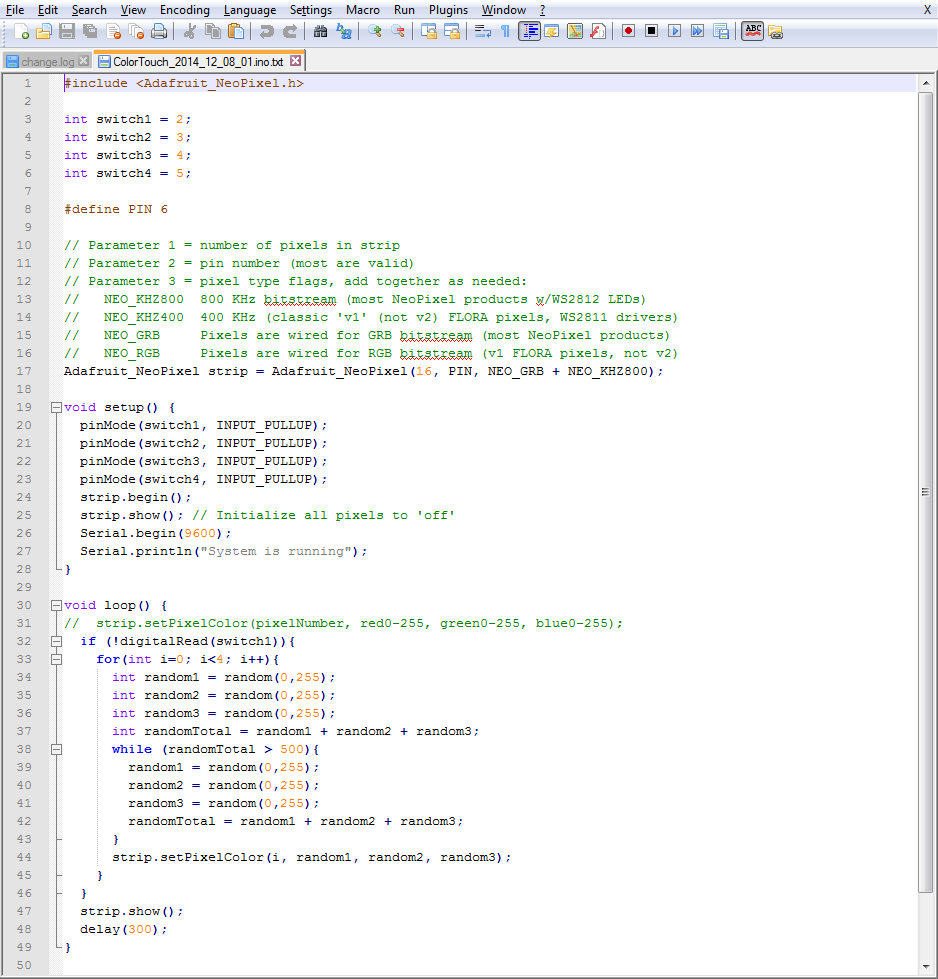Toggle show all characters pilcrow icon
Viewport: 938px width, 979px height.
click(505, 31)
